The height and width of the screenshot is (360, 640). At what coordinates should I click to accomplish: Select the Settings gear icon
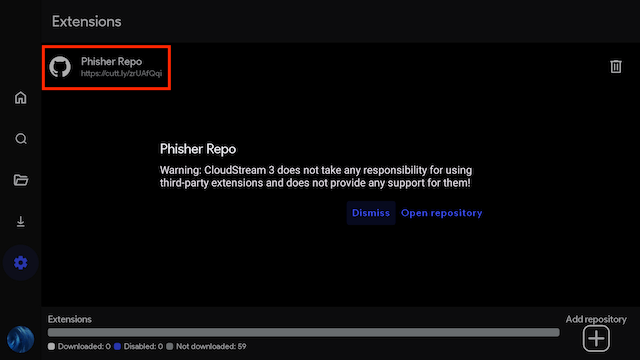tap(20, 262)
